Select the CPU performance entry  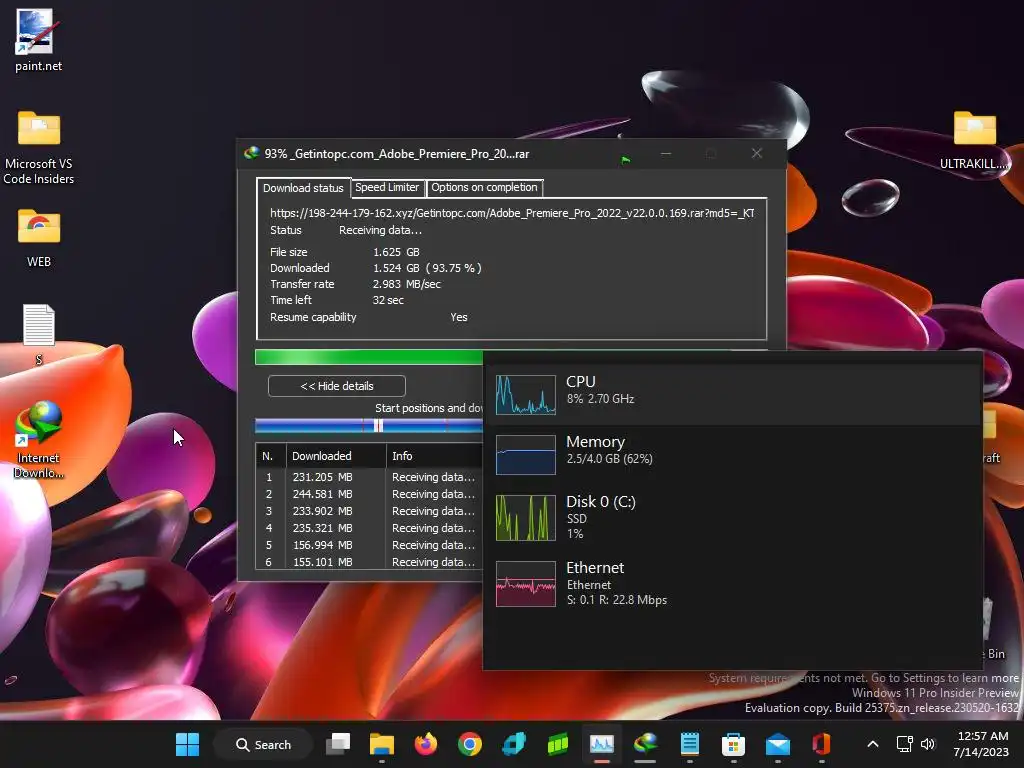[x=733, y=394]
